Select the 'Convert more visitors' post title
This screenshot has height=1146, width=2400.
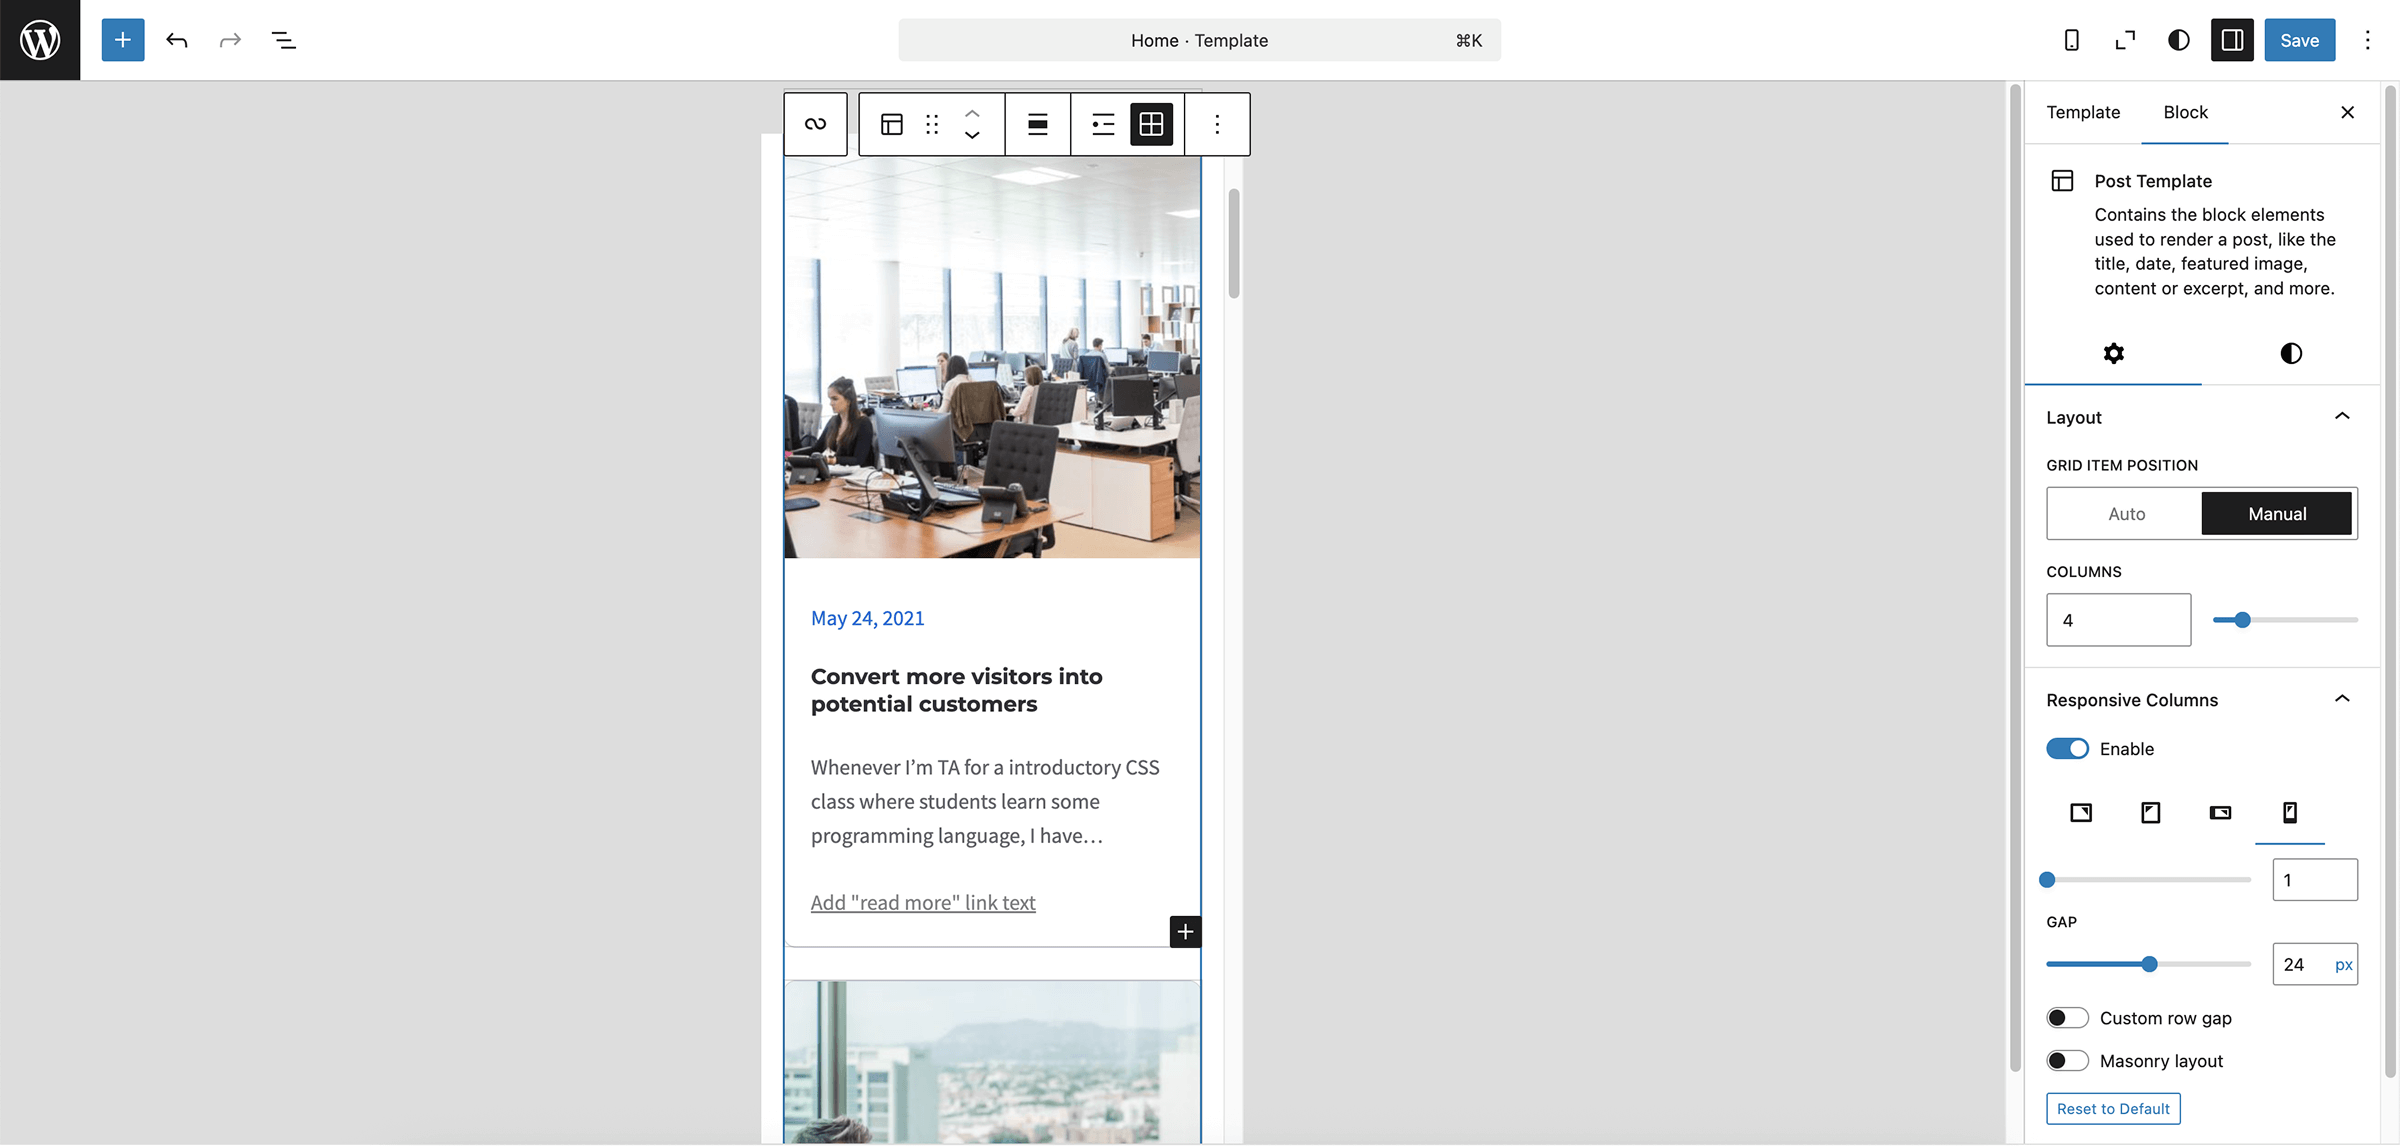pyautogui.click(x=956, y=690)
